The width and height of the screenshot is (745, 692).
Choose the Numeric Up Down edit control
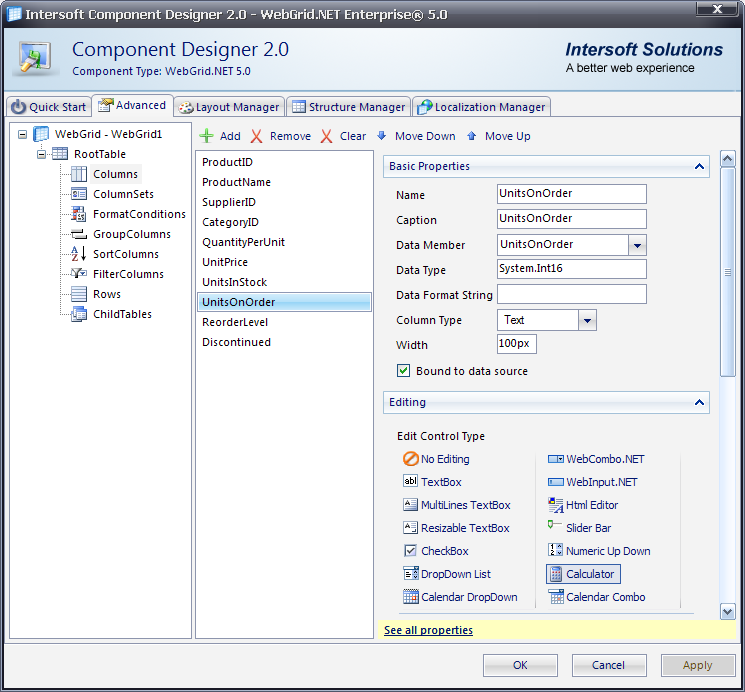point(599,551)
